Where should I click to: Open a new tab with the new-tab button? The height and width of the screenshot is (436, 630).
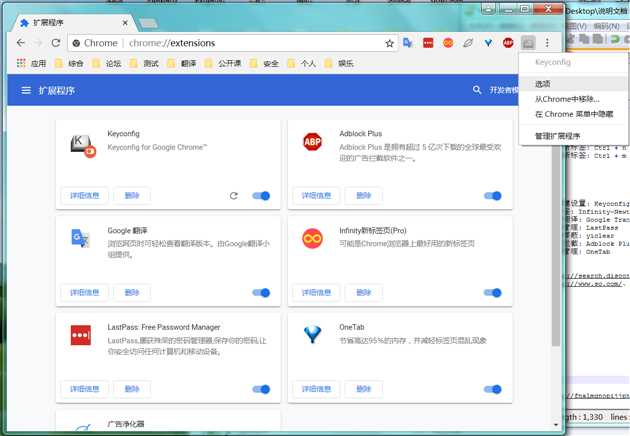click(148, 24)
